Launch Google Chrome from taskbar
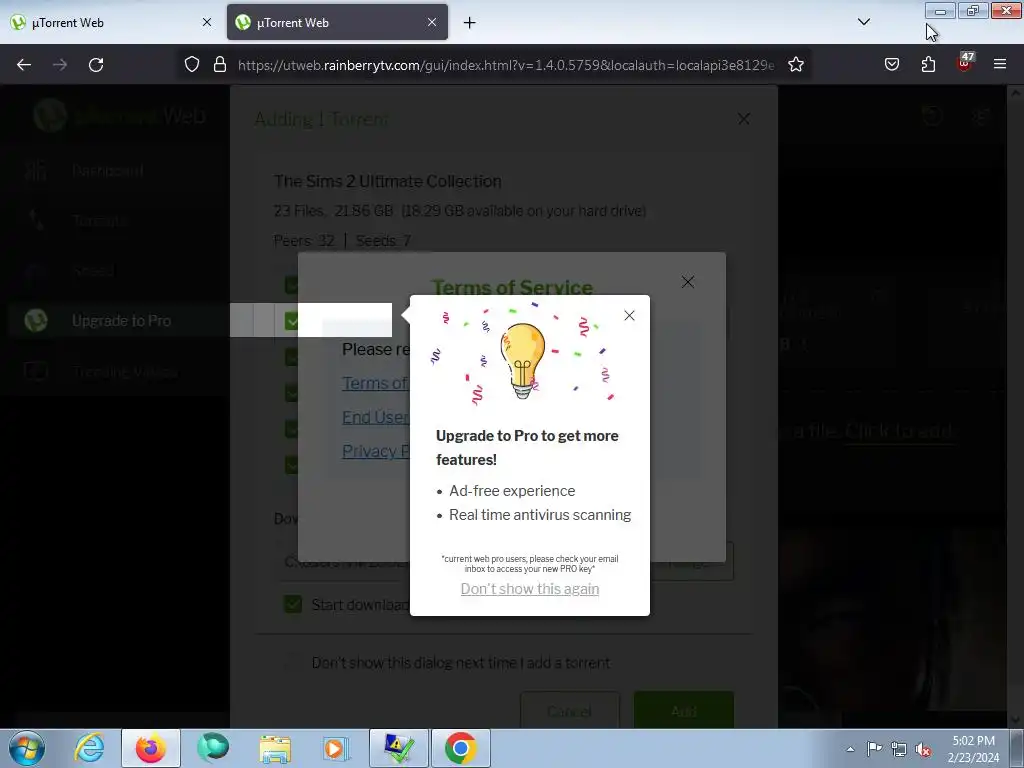 click(461, 748)
